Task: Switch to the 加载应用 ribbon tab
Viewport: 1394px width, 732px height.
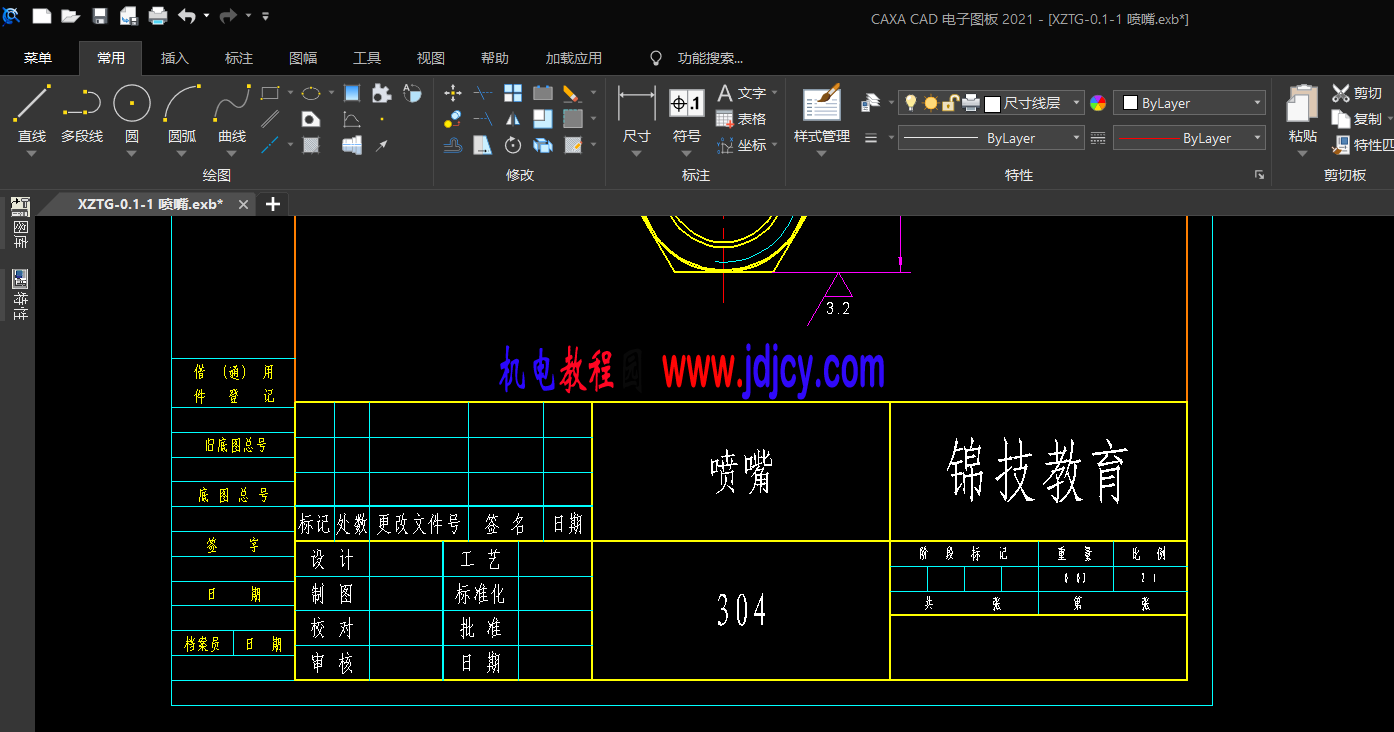Action: tap(574, 58)
